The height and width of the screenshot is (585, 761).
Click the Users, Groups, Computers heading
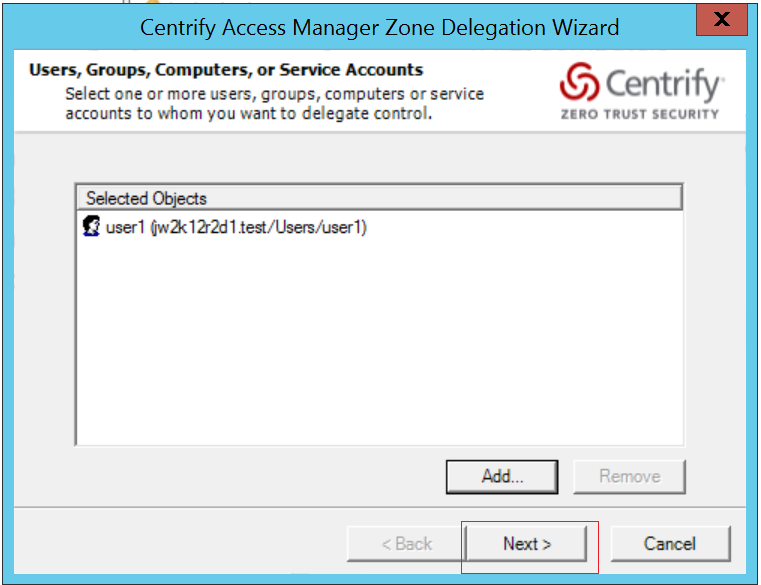[226, 70]
